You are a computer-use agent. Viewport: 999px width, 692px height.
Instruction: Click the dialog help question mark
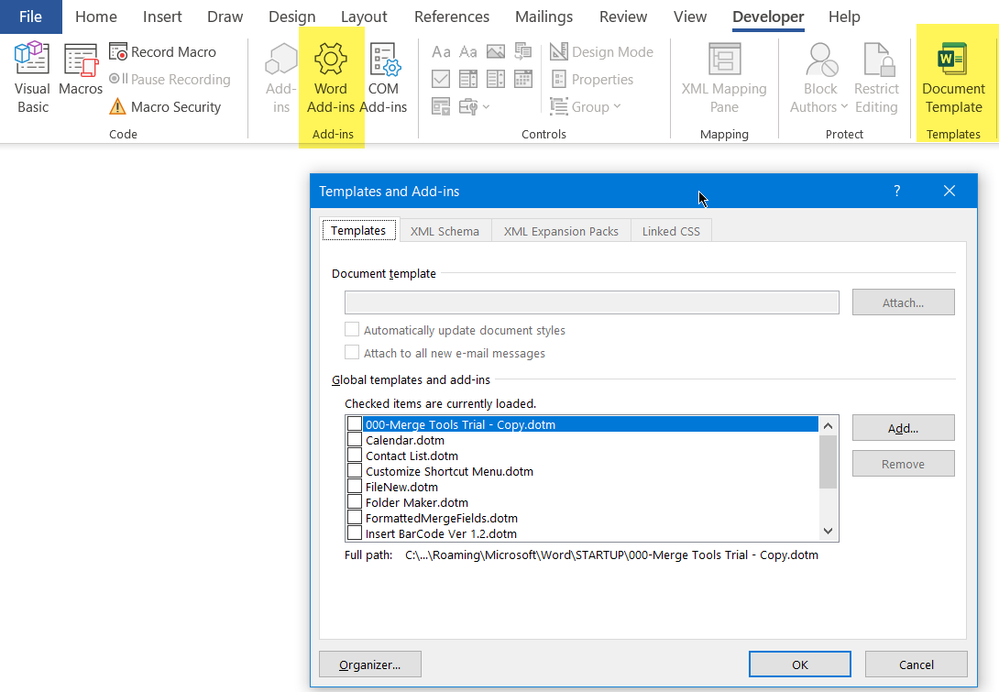coord(897,191)
